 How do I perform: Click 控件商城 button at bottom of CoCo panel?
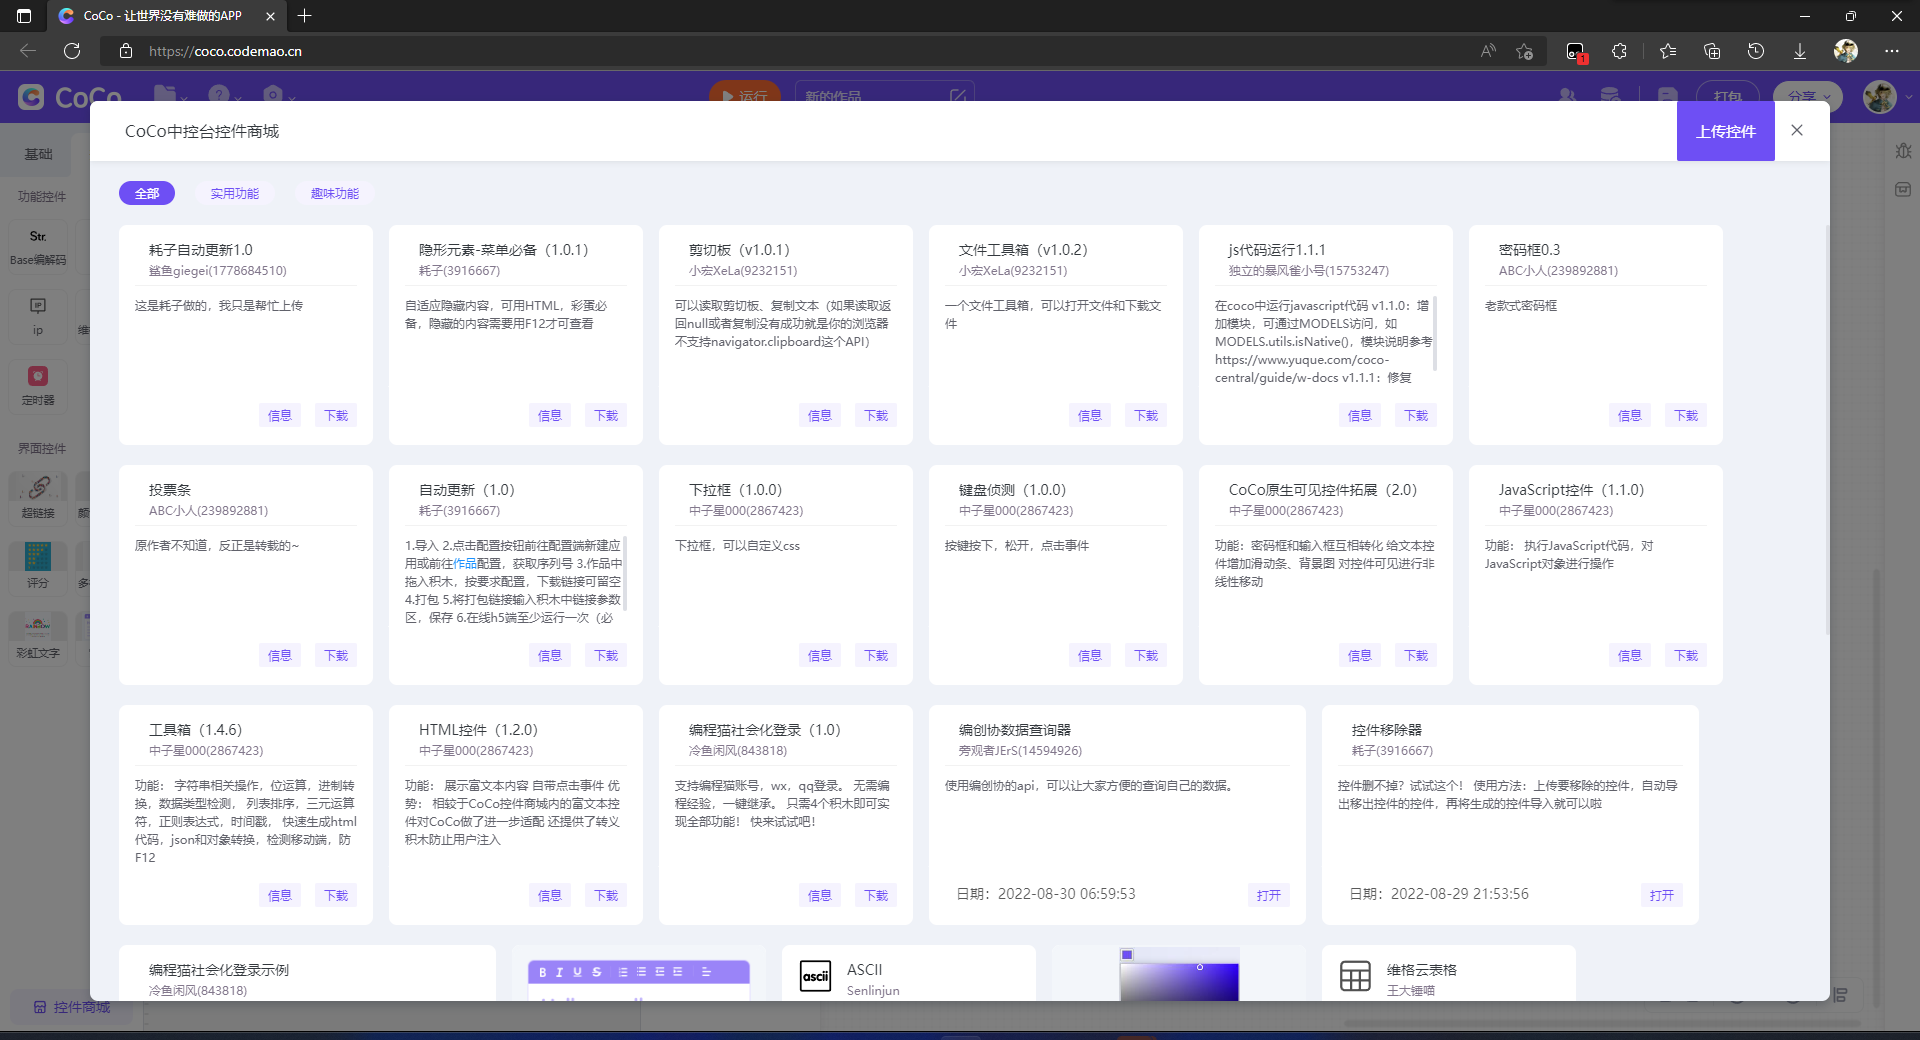72,1007
